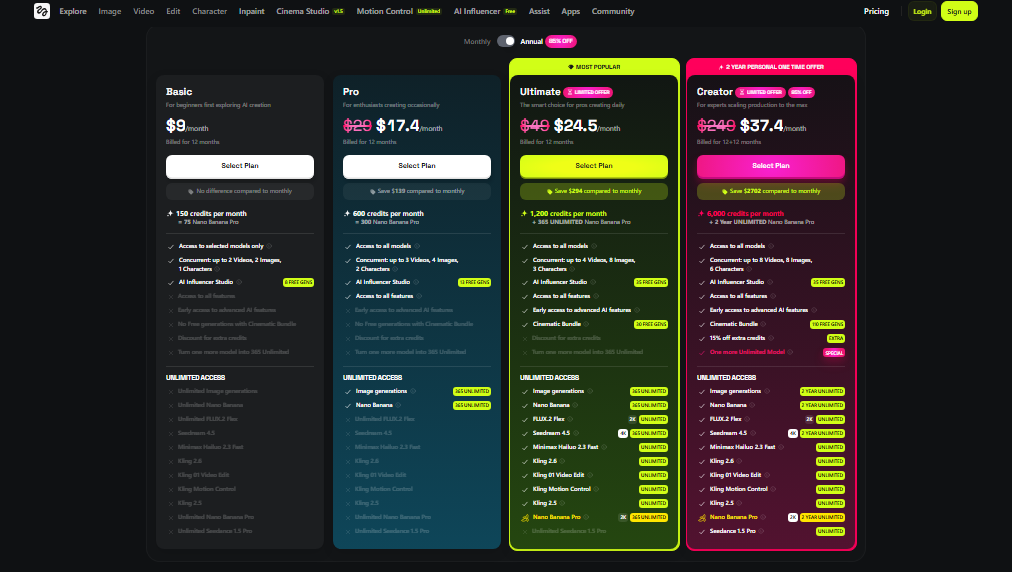Image resolution: width=1012 pixels, height=572 pixels.
Task: Click info icon next to Creator '15% off extra credits'
Action: point(771,338)
